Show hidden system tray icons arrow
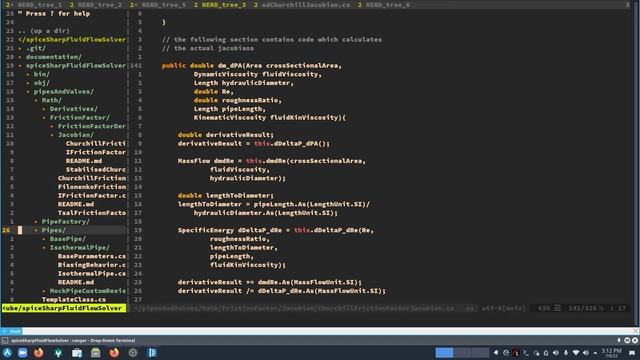Screen dimensions: 640x360 595,353
